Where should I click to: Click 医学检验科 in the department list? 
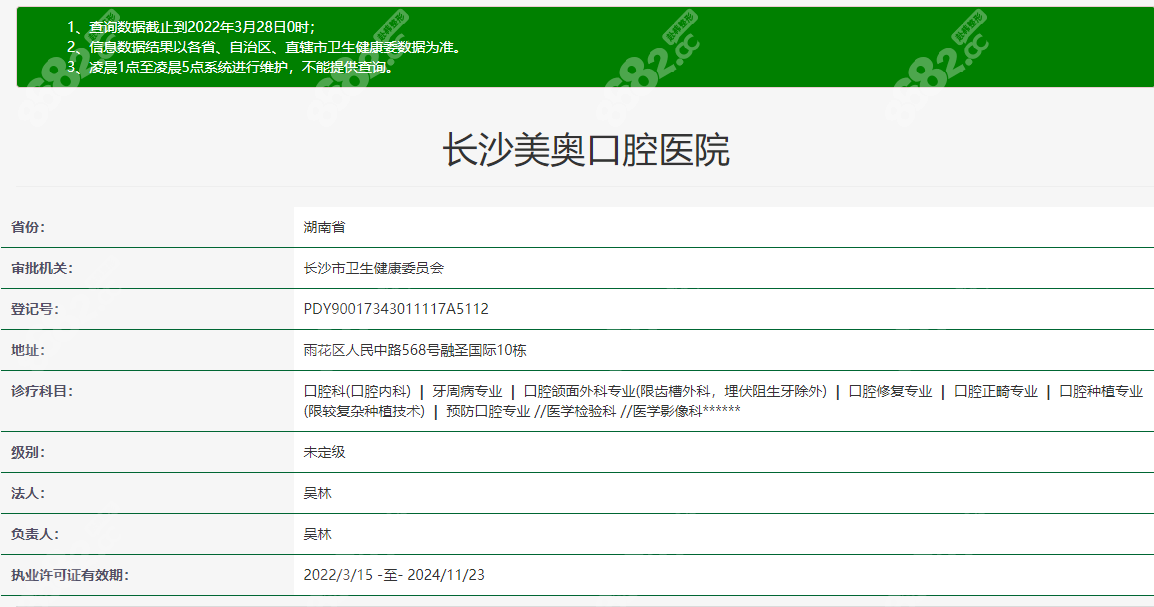coord(581,411)
